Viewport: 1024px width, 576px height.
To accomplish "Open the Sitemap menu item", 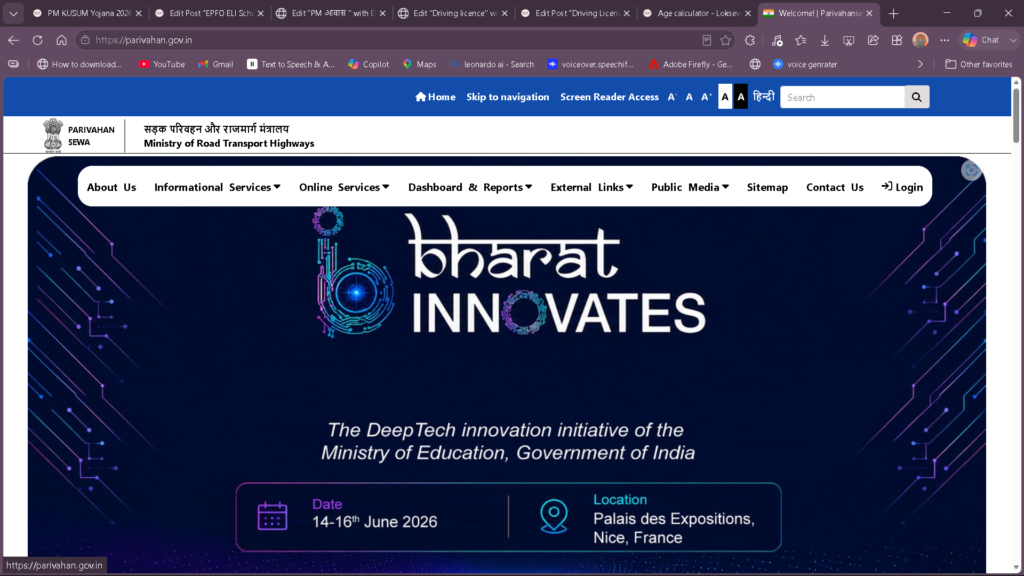I will 767,187.
